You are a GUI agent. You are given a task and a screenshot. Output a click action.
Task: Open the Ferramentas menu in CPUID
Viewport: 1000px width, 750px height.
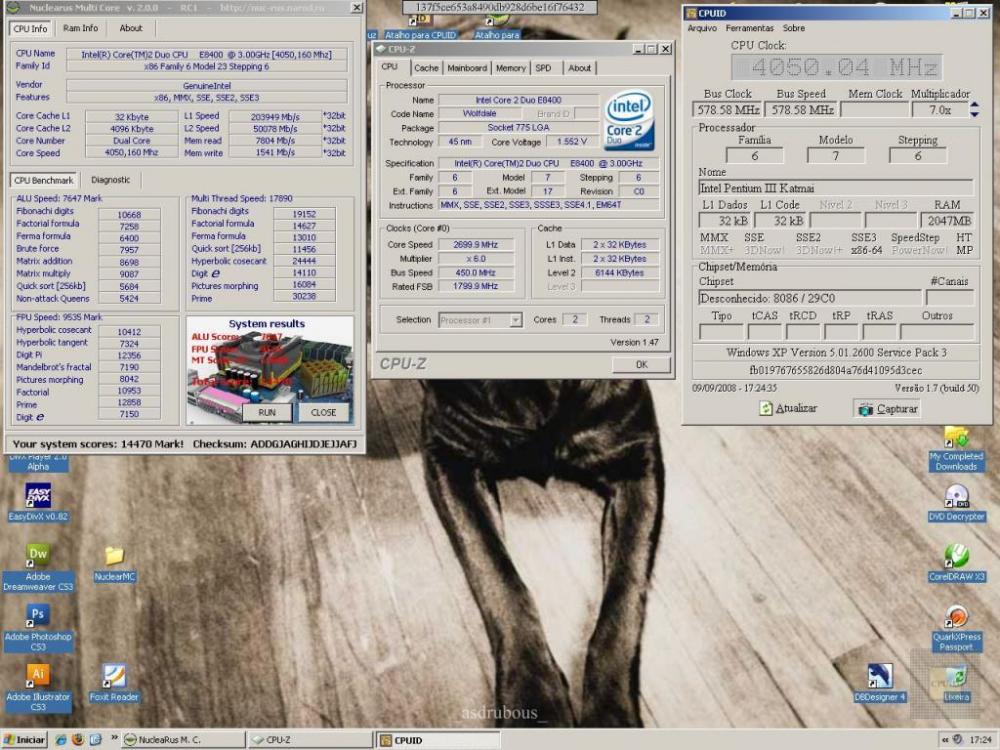coord(750,28)
